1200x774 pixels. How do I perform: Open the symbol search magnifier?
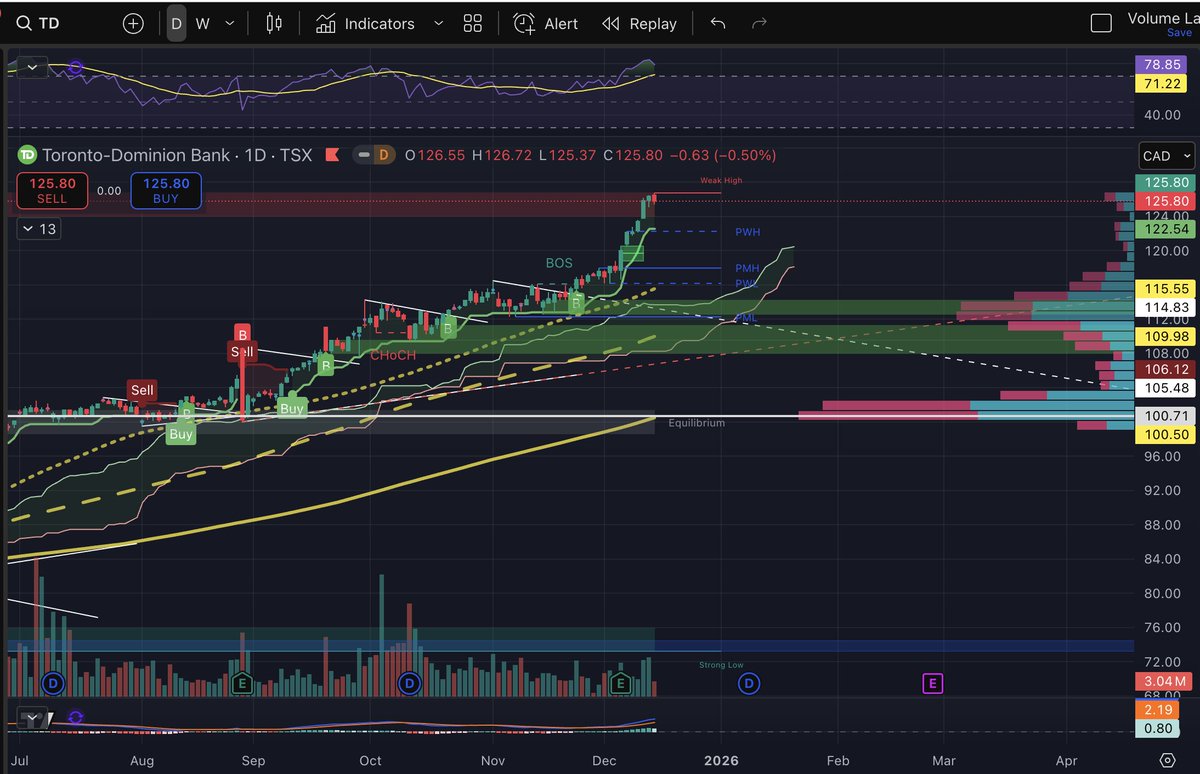(x=22, y=22)
